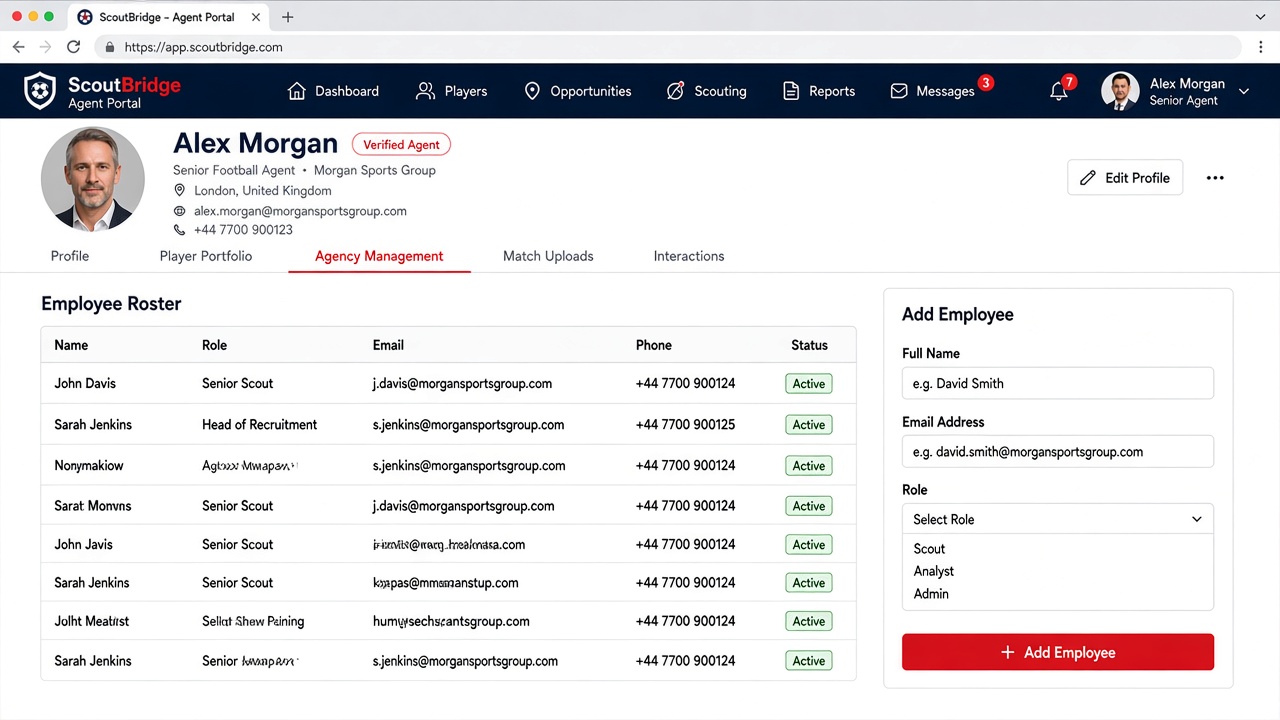Click the large Alex Morgan profile photo
The image size is (1280, 720).
93,179
